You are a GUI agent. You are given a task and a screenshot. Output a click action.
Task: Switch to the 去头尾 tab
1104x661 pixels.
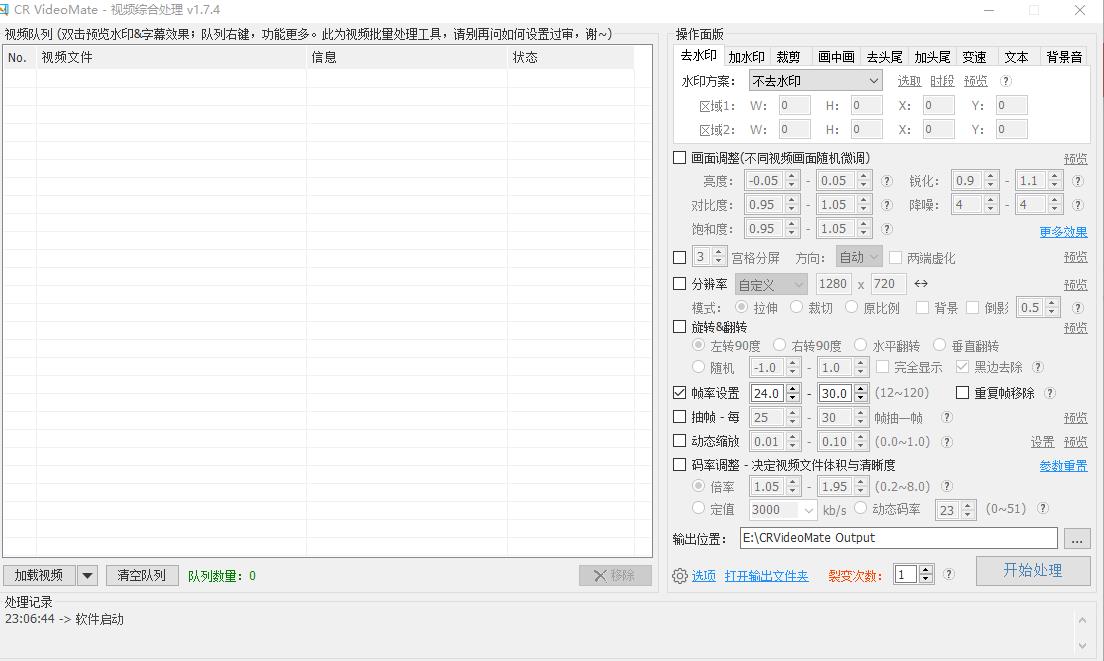pos(884,56)
